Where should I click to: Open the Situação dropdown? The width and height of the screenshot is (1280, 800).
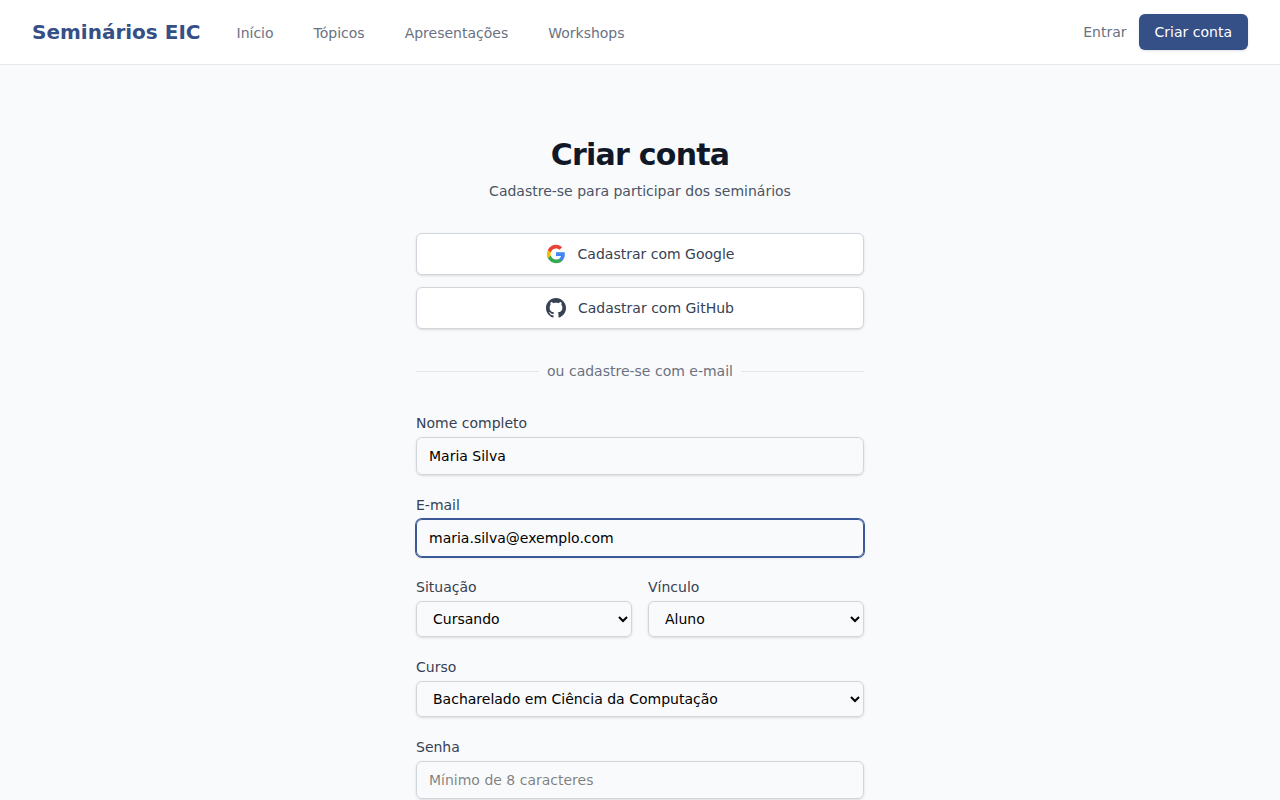[524, 619]
